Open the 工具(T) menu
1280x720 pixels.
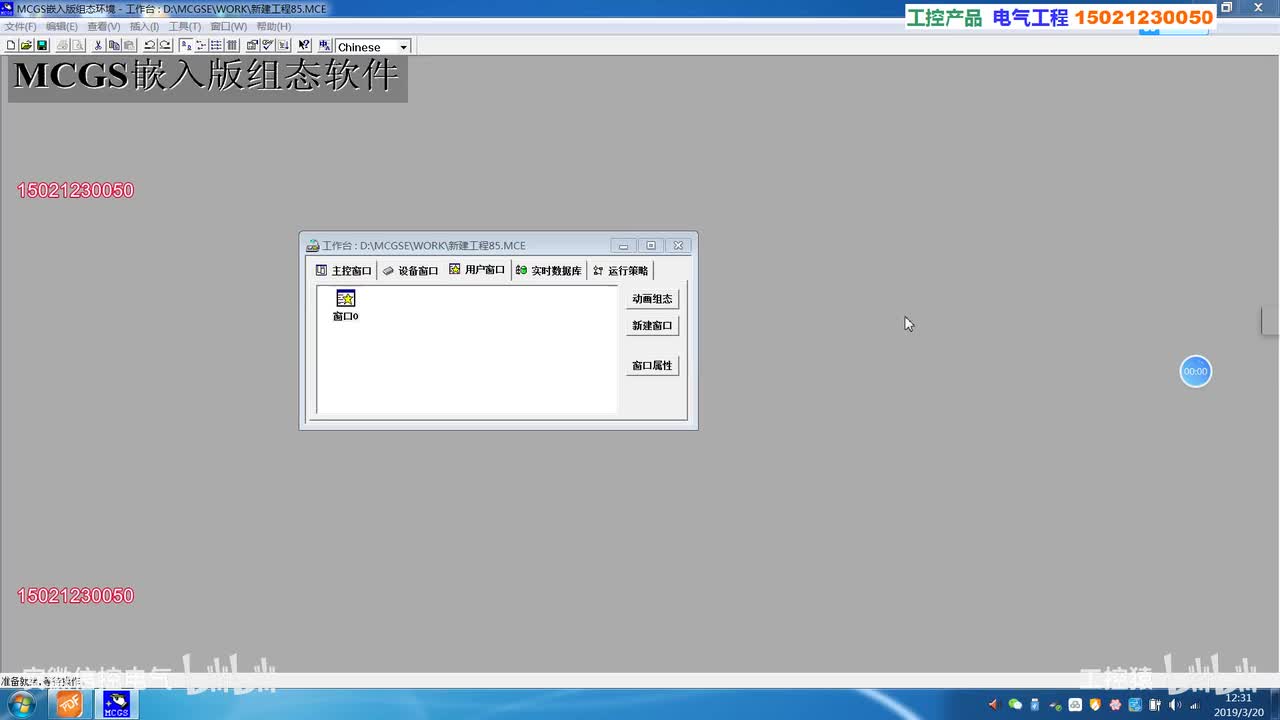pos(185,26)
